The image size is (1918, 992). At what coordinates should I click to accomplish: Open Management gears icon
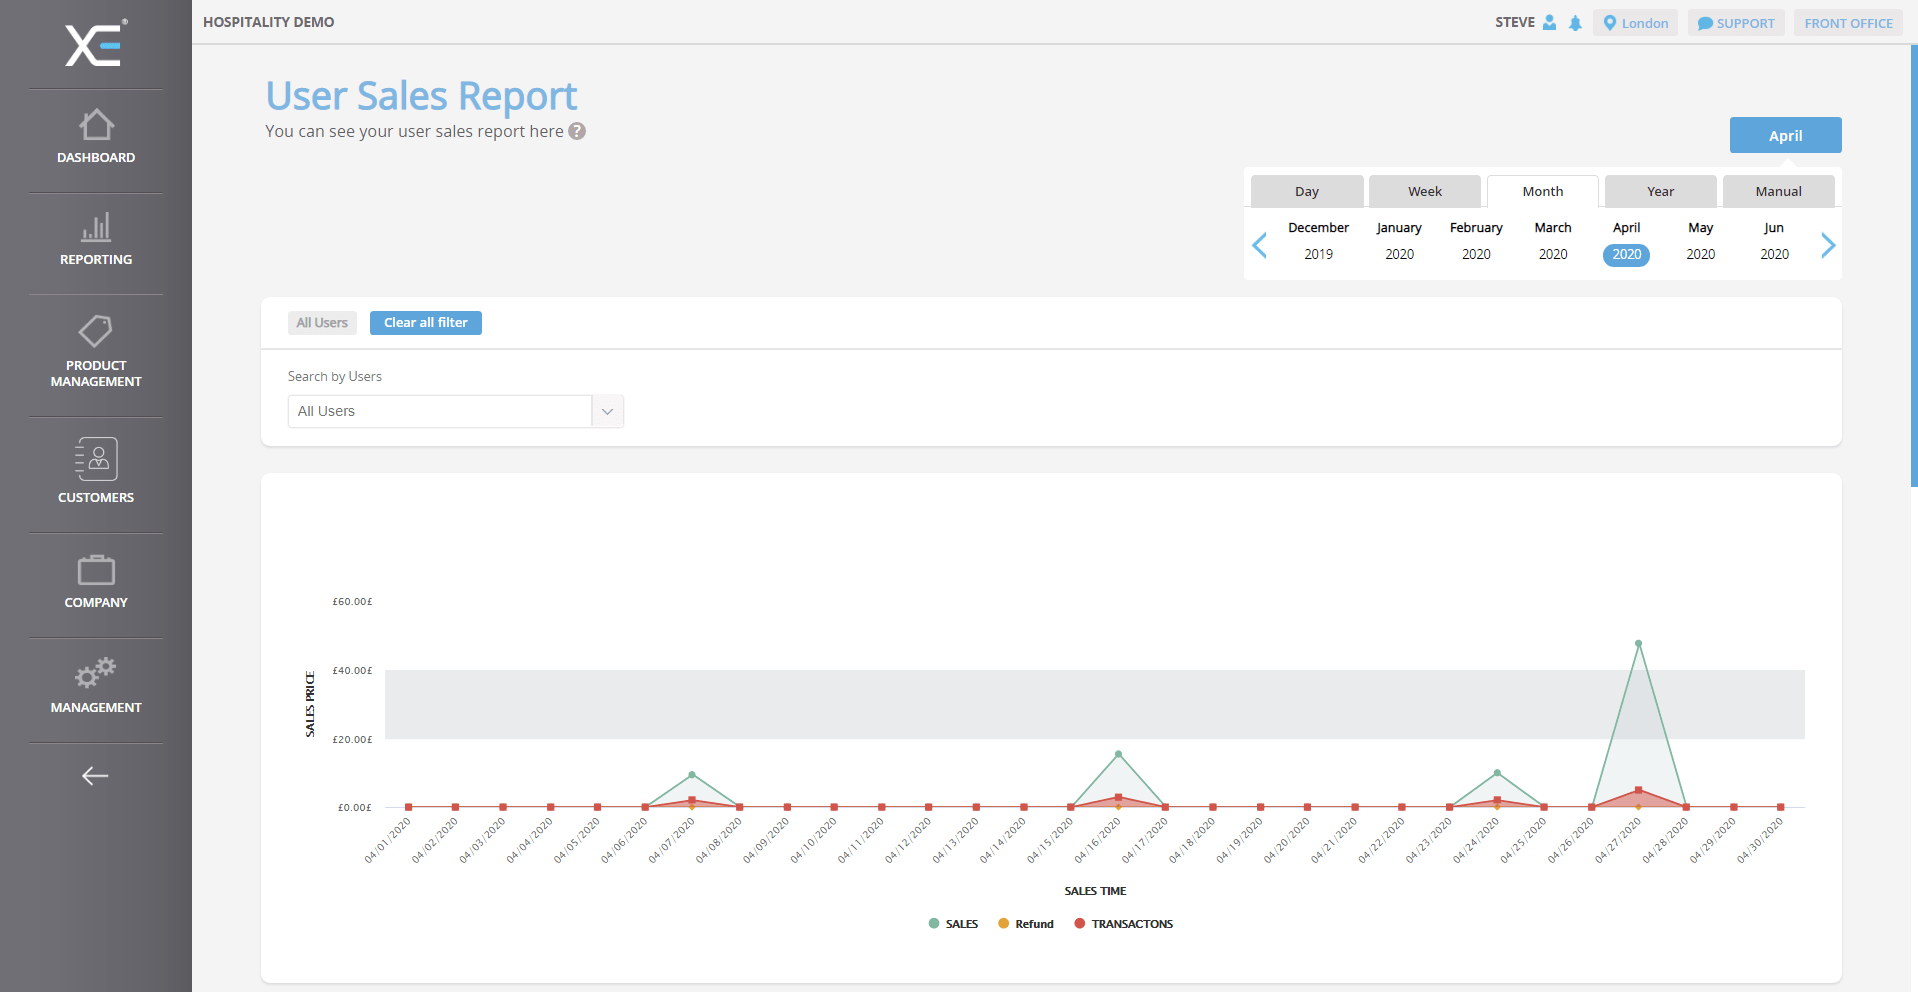pyautogui.click(x=96, y=673)
